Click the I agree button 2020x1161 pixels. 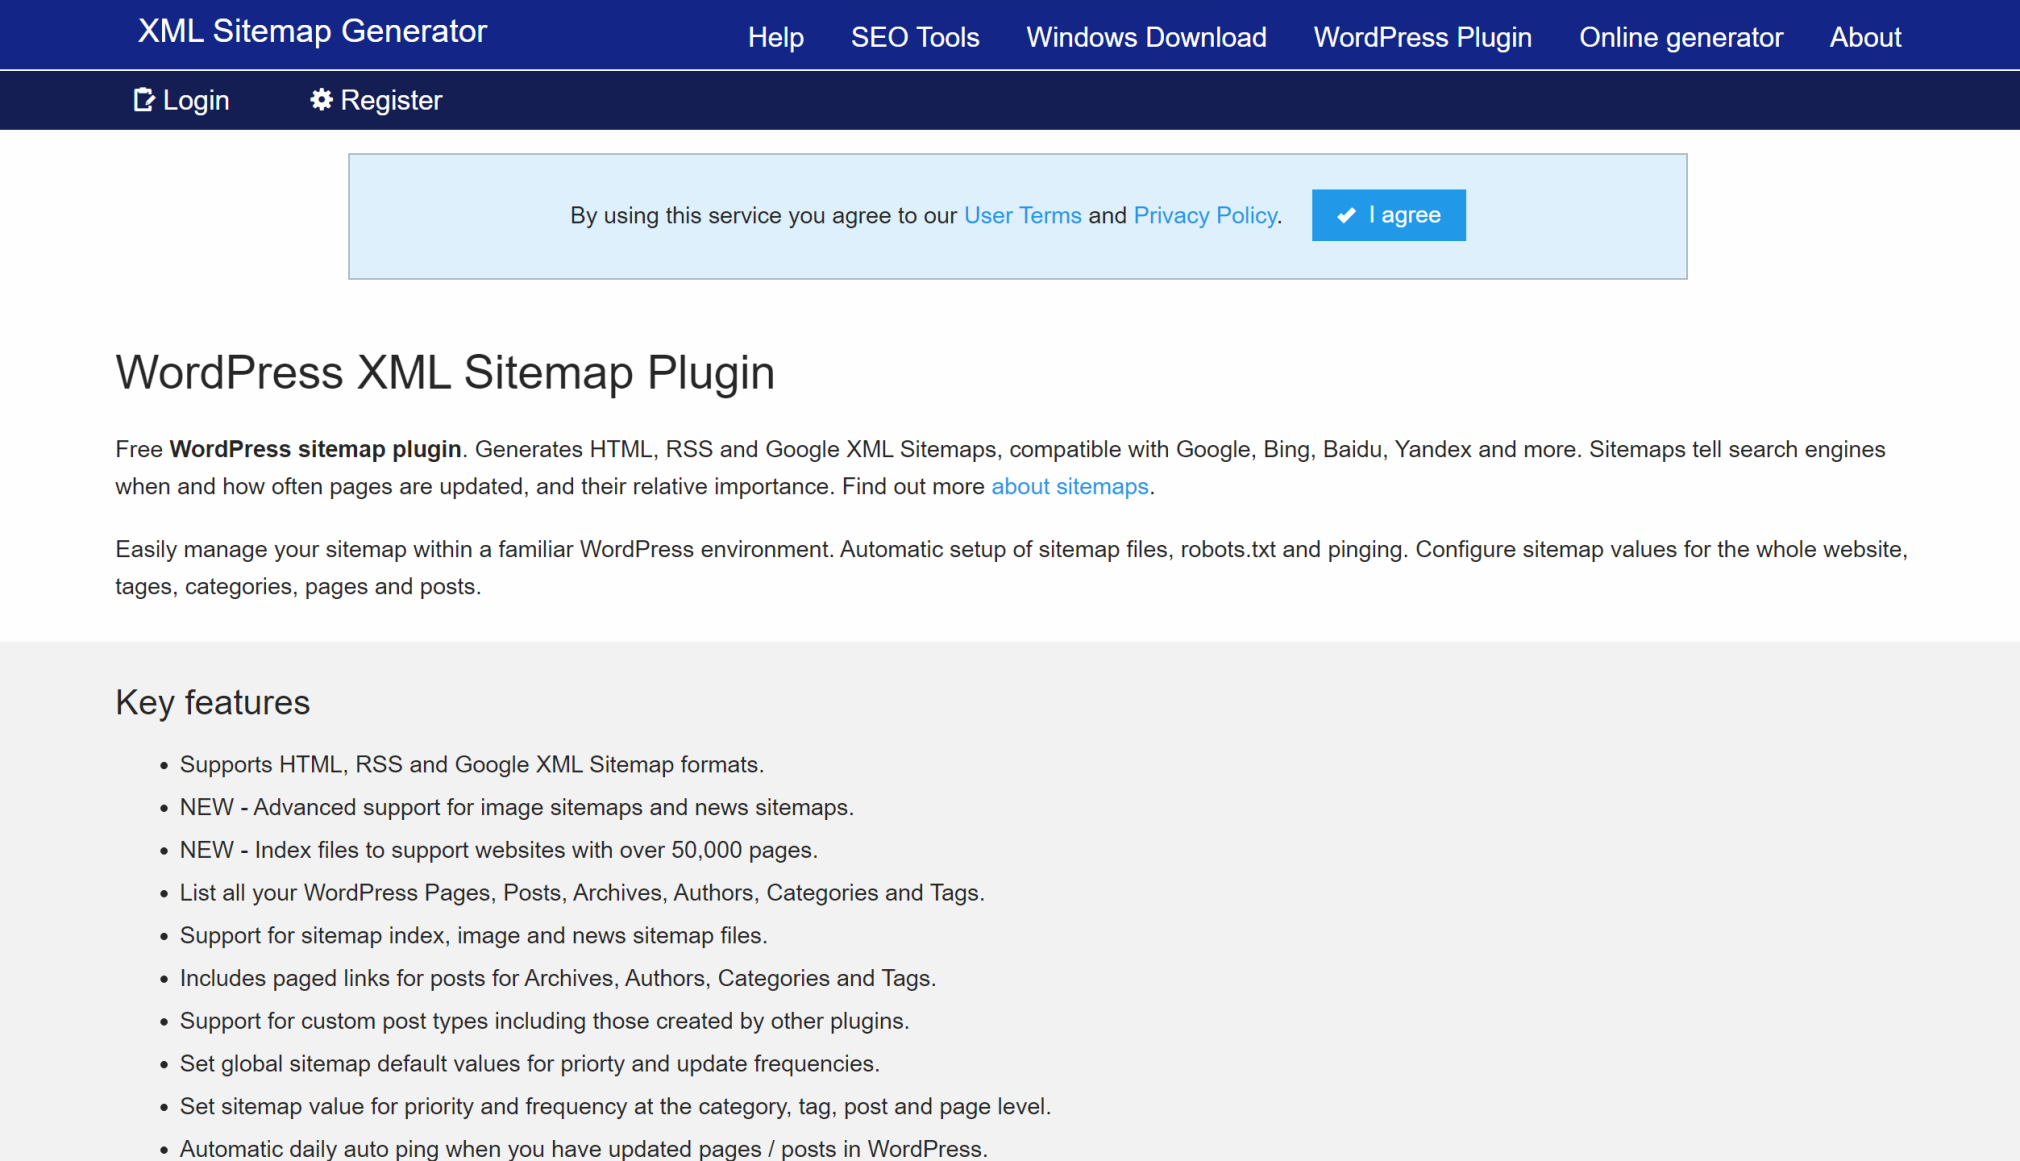tap(1388, 215)
